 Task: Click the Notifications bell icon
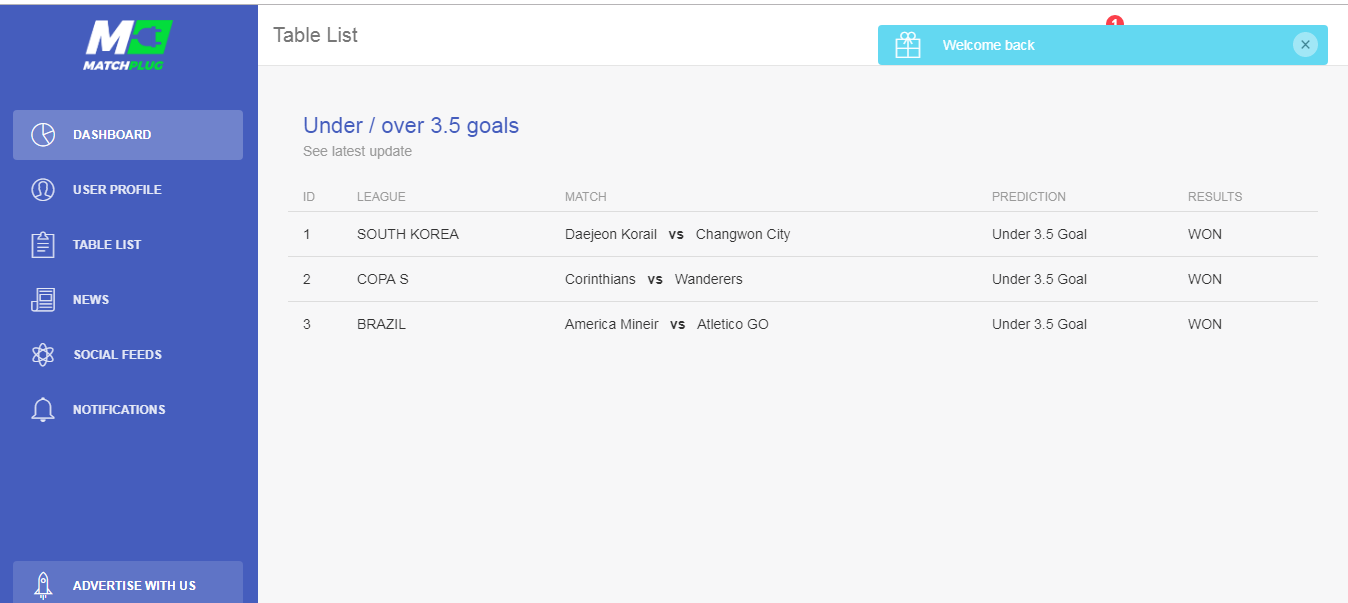[x=43, y=410]
